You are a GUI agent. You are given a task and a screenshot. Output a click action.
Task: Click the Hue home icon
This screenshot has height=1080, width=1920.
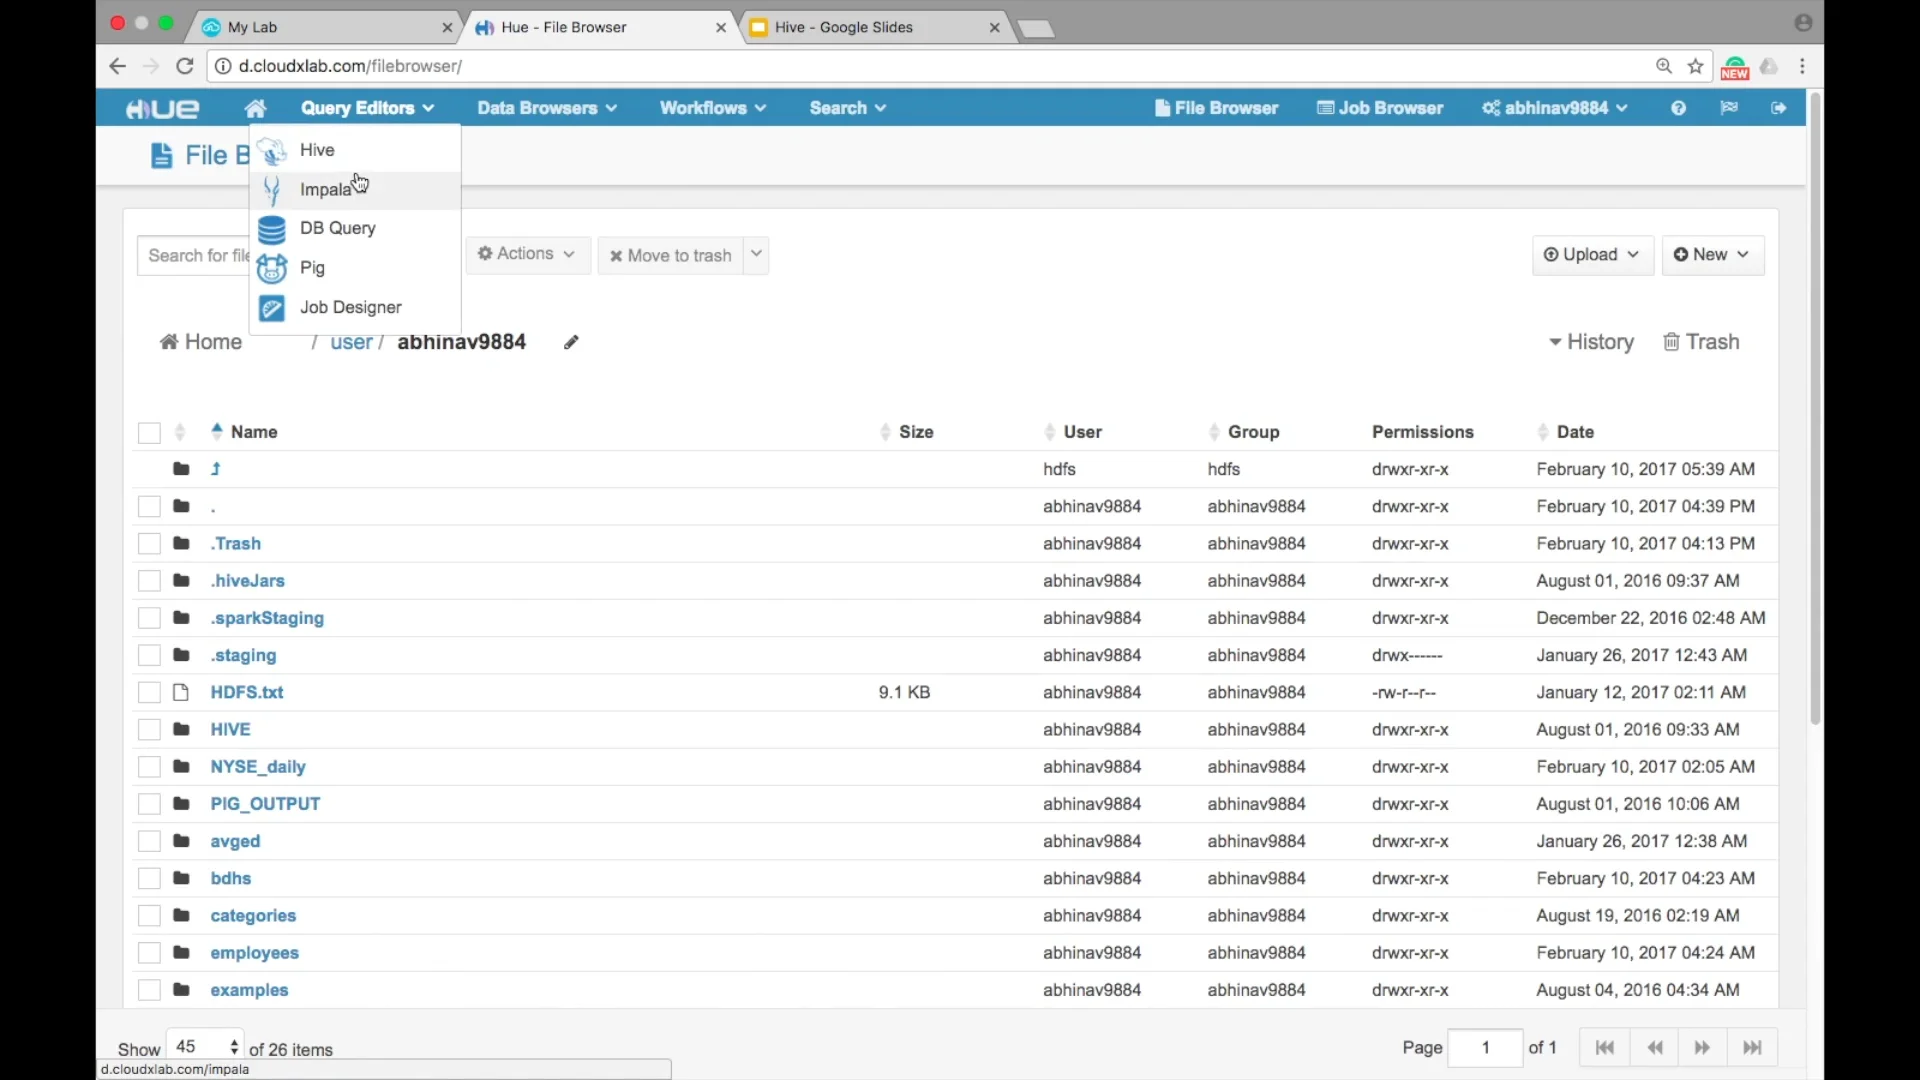tap(255, 108)
